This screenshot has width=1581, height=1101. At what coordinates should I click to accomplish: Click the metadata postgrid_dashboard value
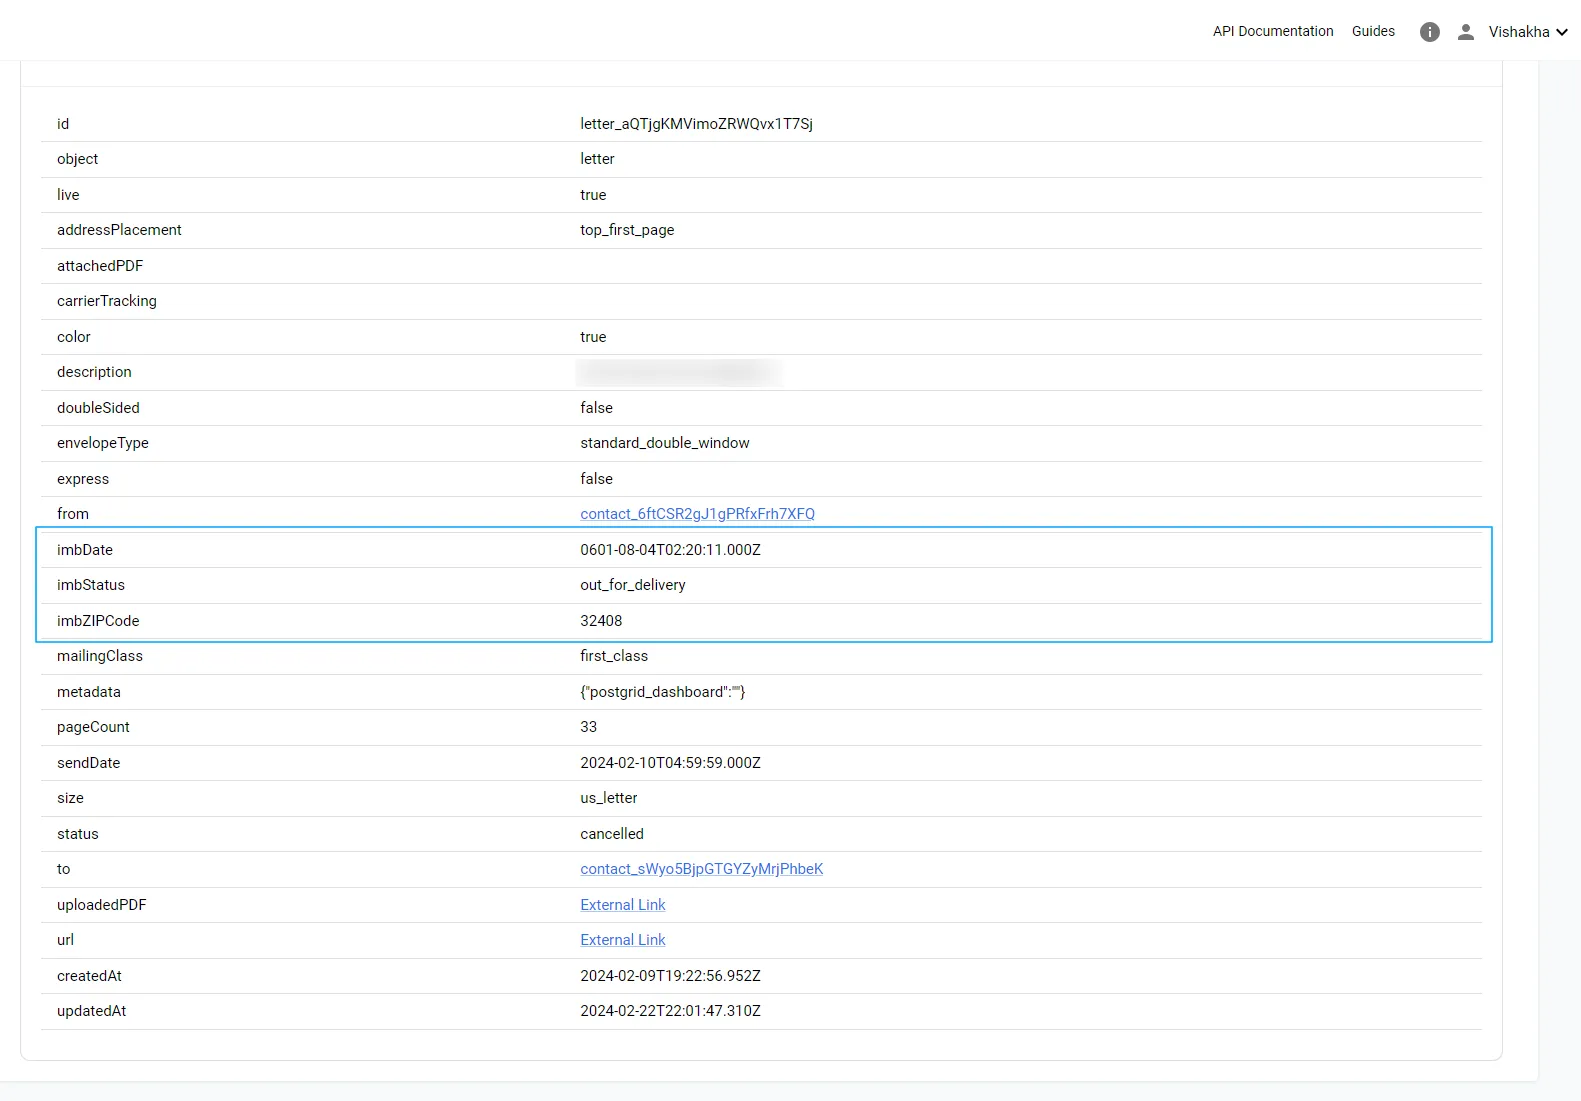tap(662, 692)
